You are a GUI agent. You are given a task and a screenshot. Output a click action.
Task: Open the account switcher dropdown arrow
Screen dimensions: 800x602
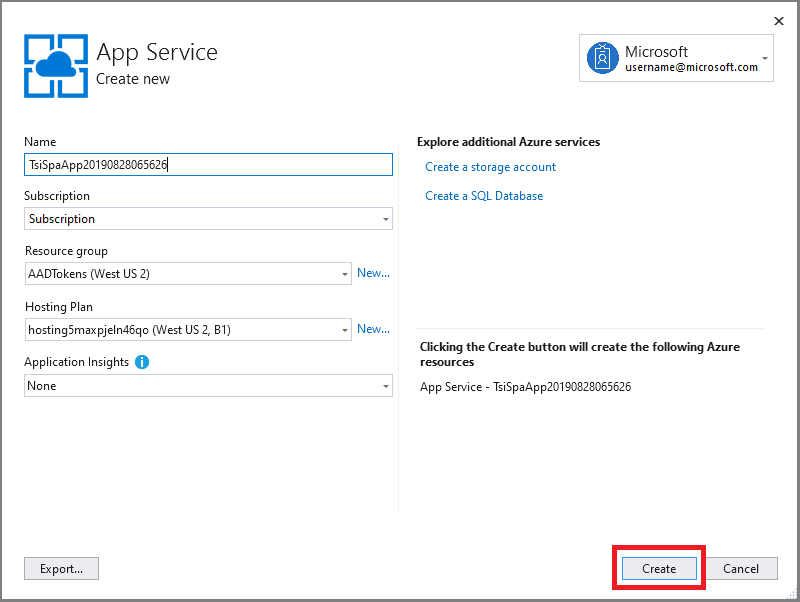click(x=765, y=59)
